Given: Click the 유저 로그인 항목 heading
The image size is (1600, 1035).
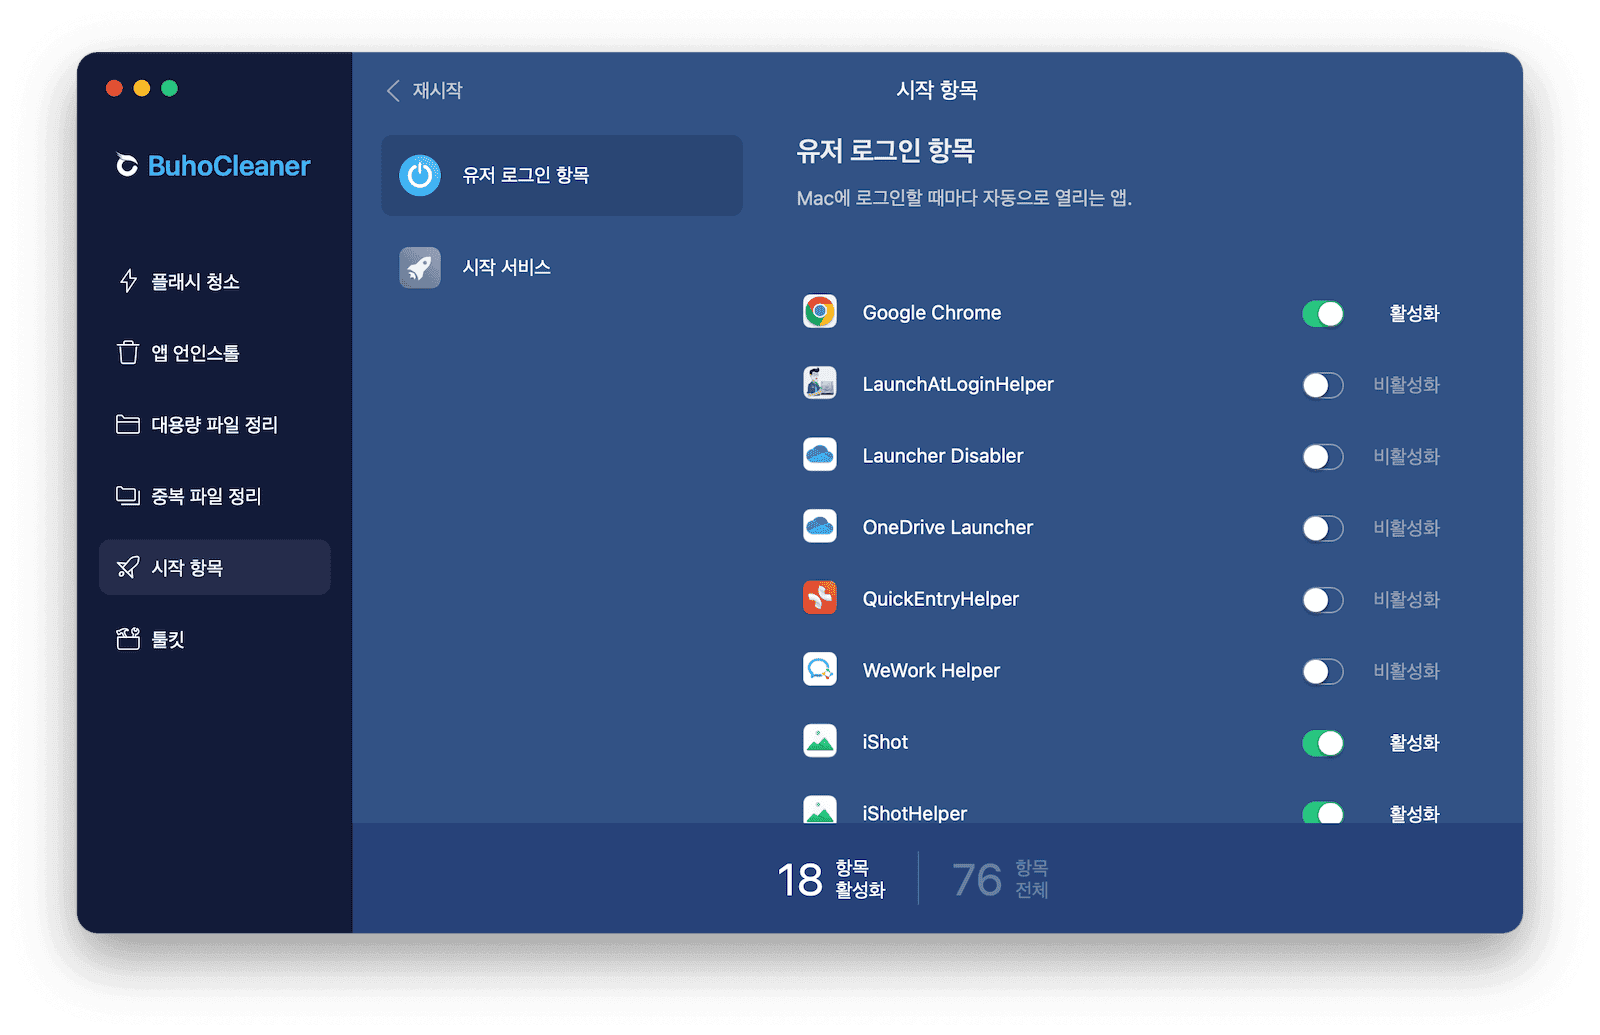Looking at the screenshot, I should [x=886, y=151].
